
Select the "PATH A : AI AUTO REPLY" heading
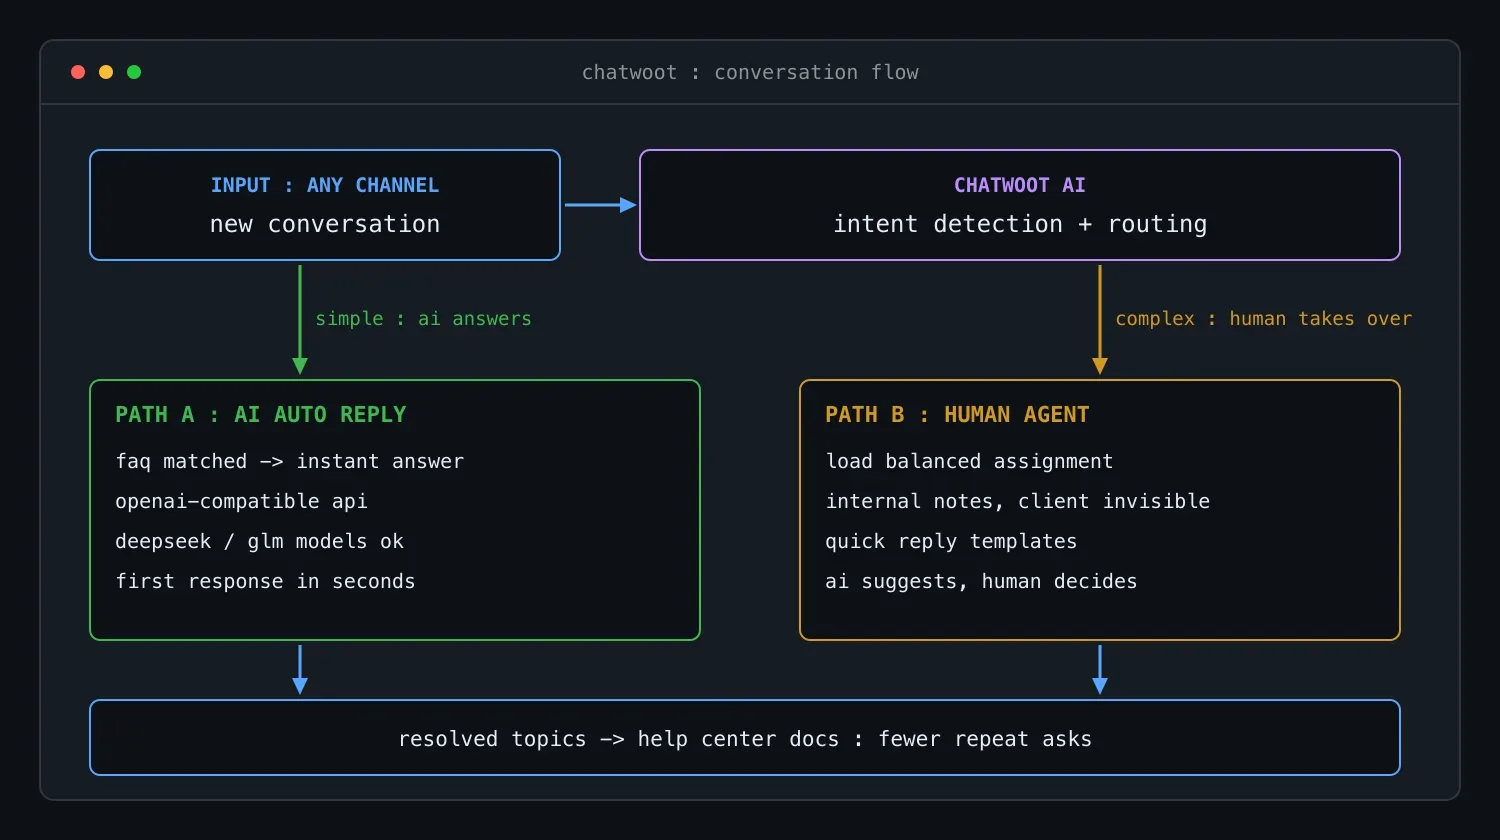pyautogui.click(x=261, y=415)
